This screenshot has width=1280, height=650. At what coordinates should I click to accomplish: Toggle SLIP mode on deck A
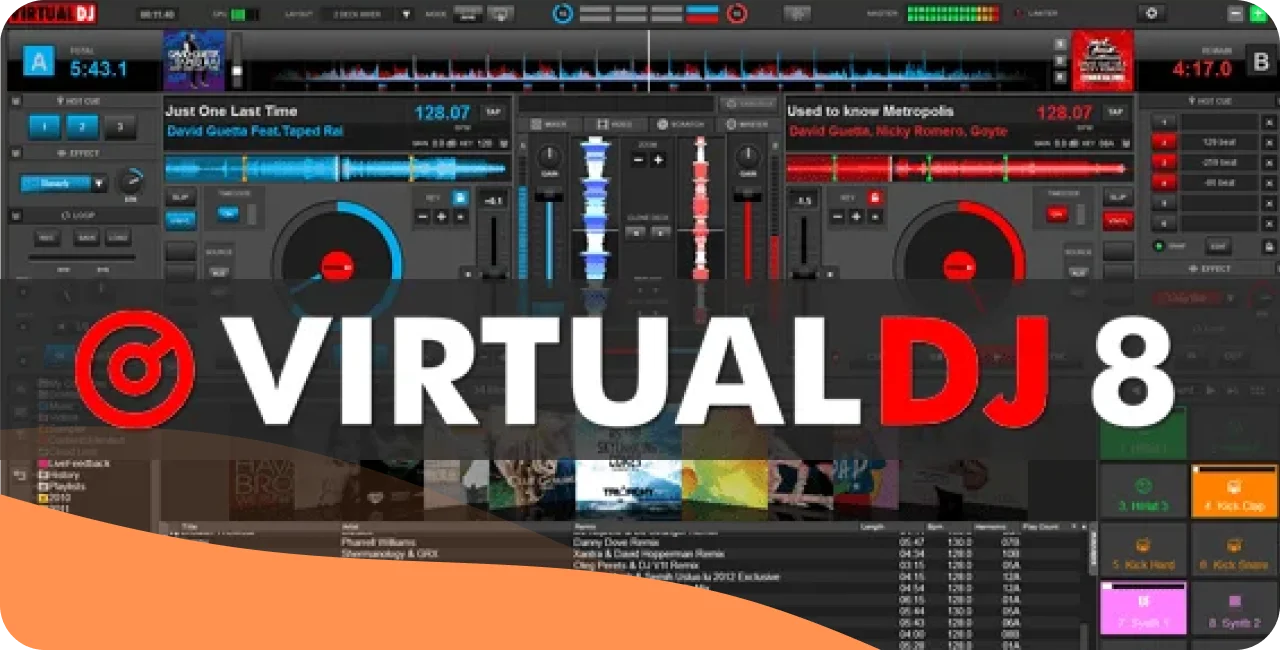181,197
